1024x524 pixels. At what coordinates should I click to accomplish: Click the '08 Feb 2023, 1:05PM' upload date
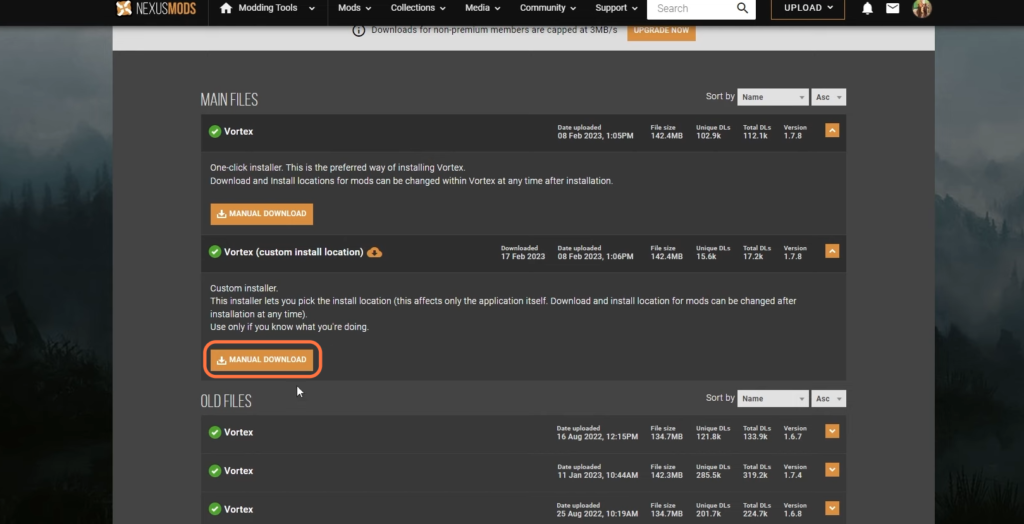[595, 136]
